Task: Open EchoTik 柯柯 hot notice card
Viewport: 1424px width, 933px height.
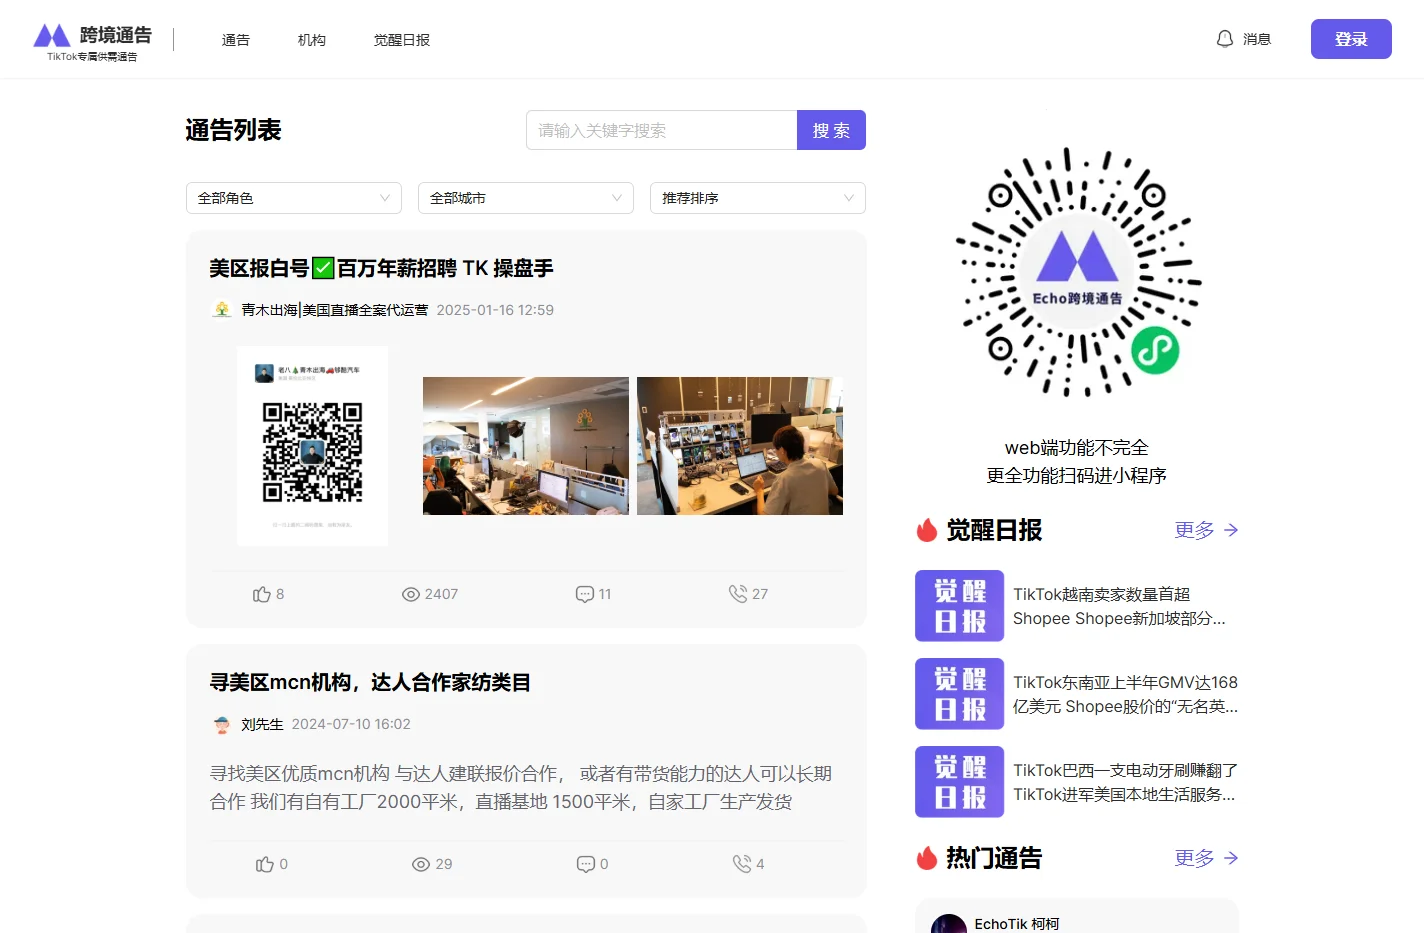Action: (x=1077, y=916)
